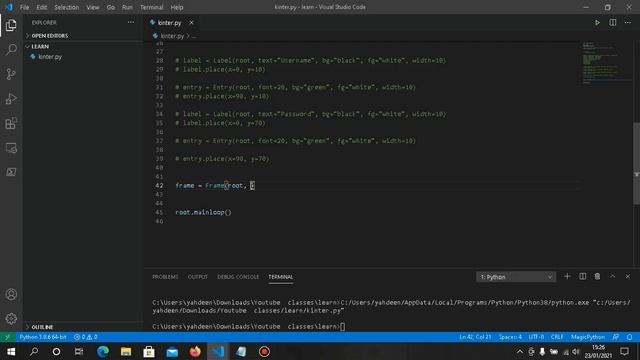Viewport: 640px width, 360px height.
Task: Open the Mail app from taskbar
Action: [x=172, y=351]
